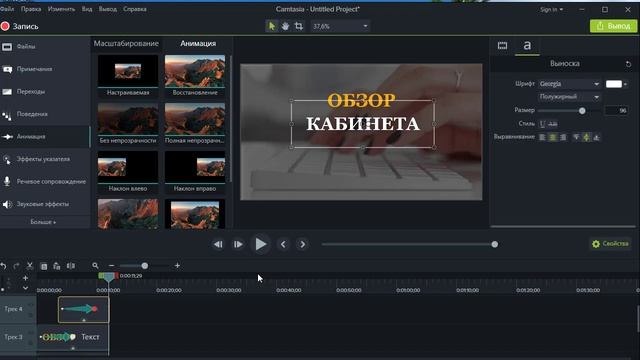Start recording with the Запись button
640x360 pixels.
click(20, 27)
